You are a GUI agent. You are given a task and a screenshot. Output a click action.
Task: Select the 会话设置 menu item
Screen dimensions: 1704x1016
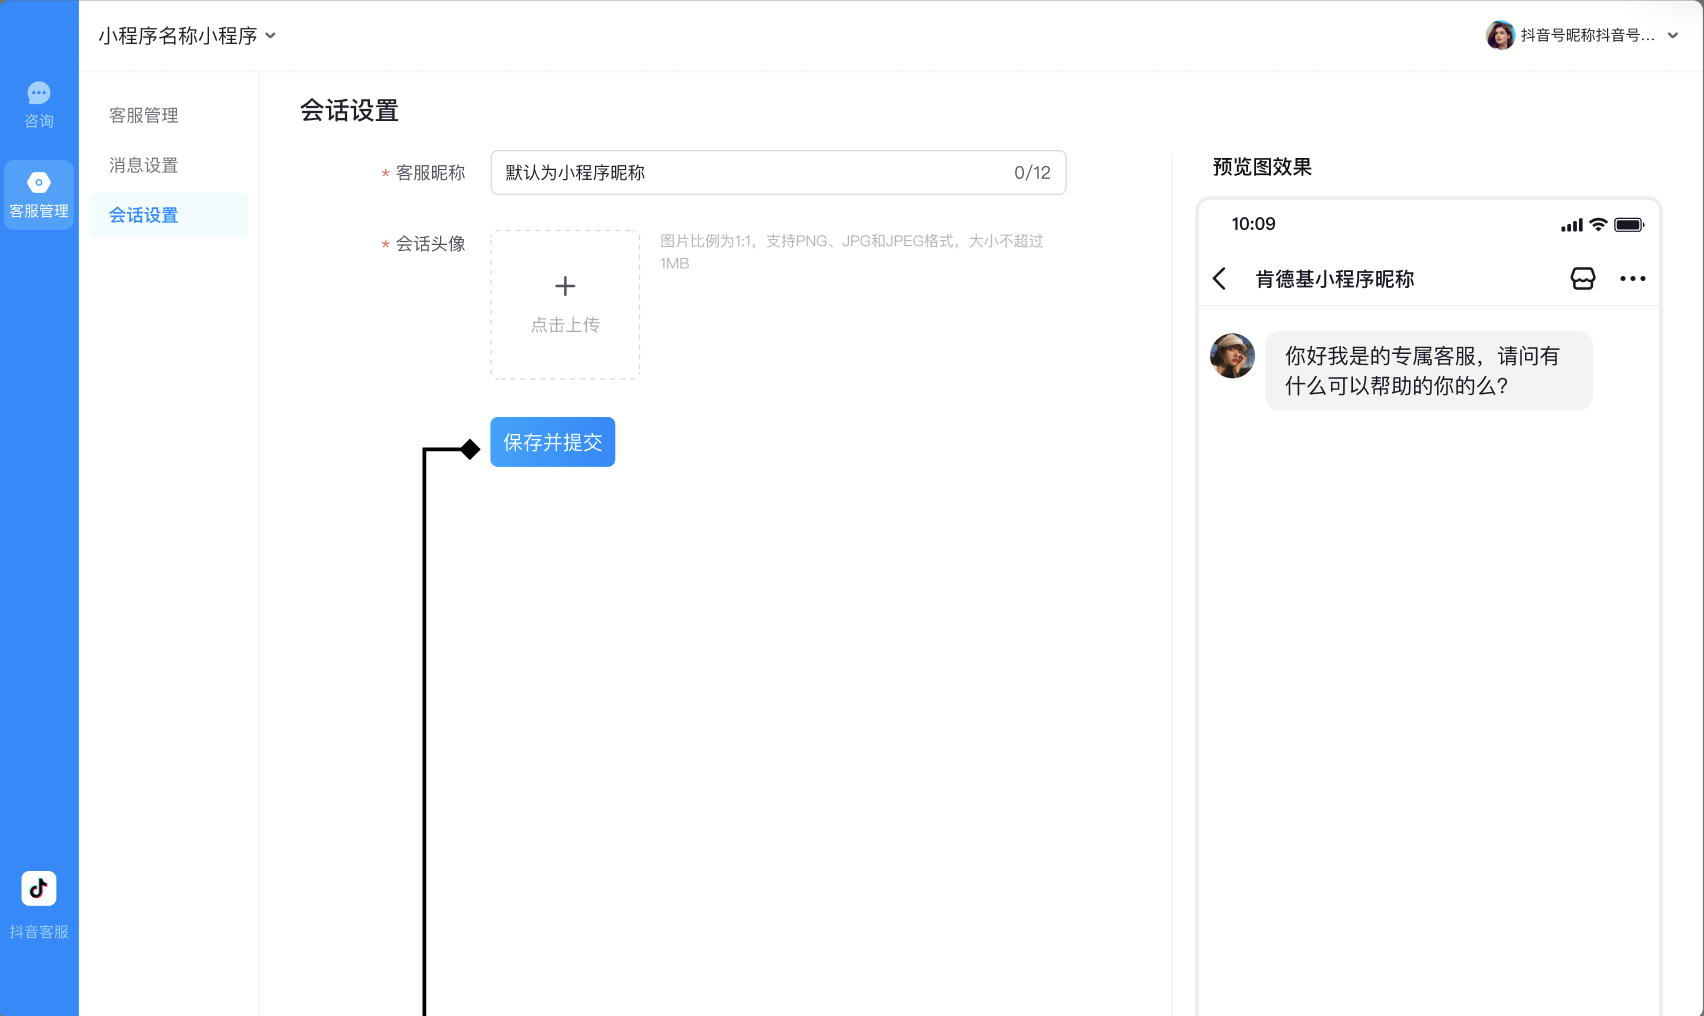[144, 216]
